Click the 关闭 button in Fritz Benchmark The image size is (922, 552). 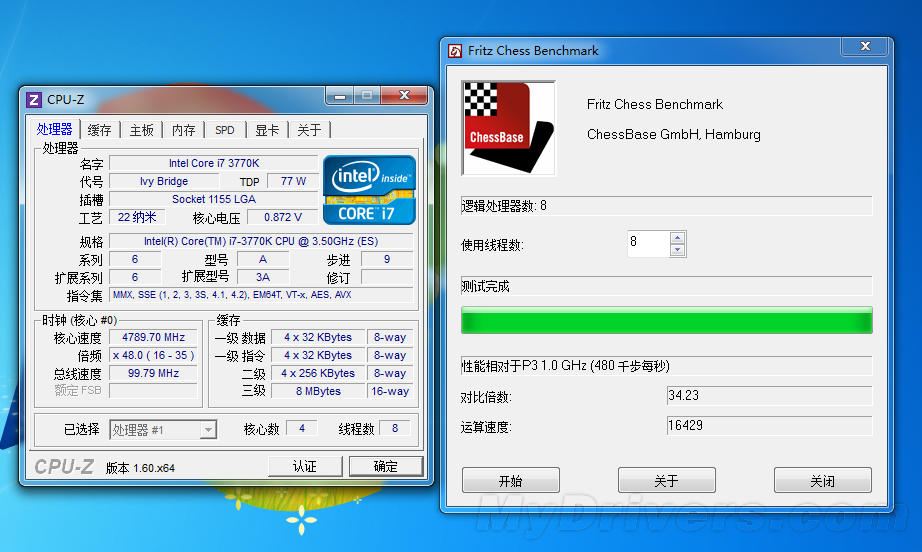point(822,481)
